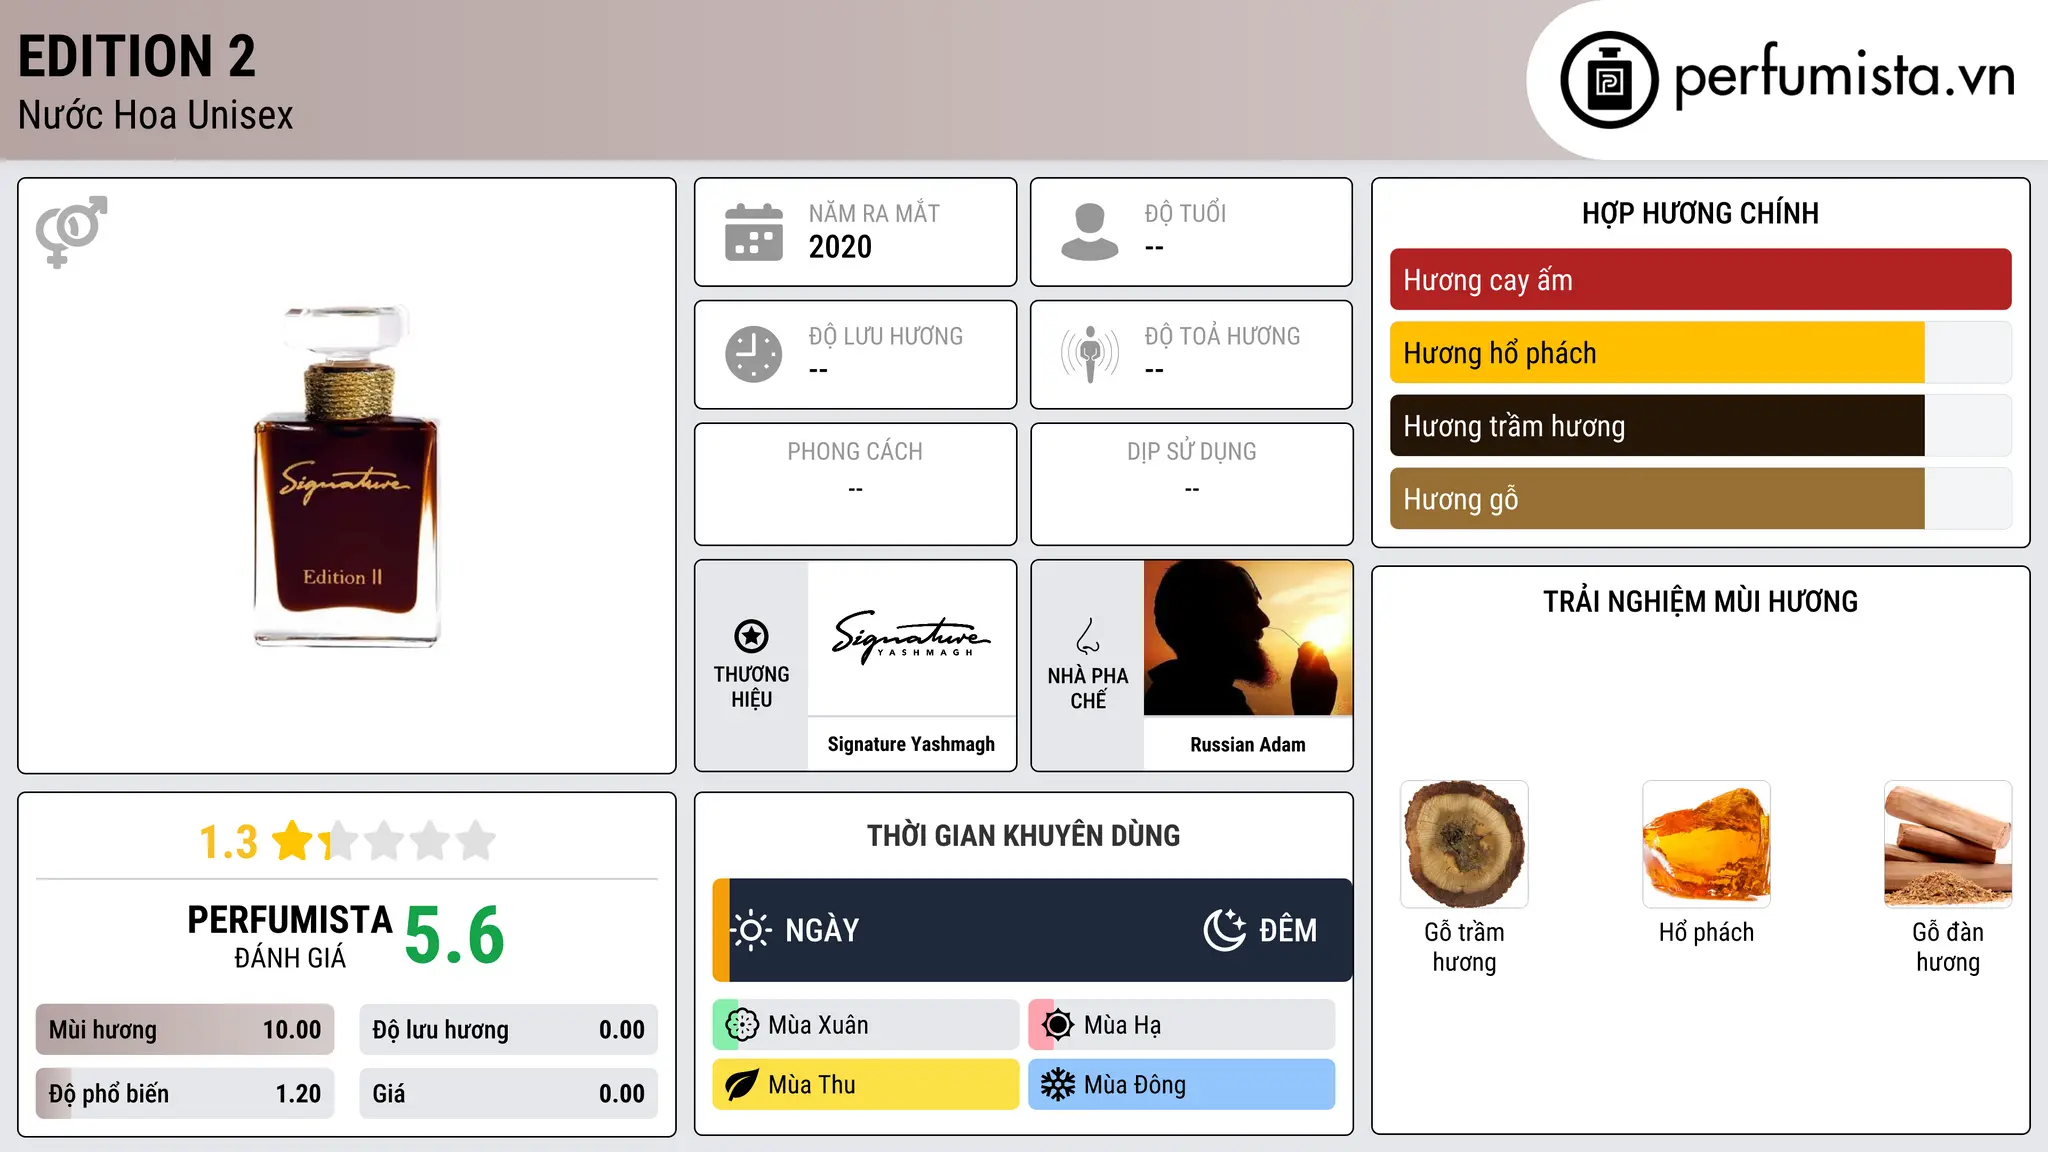Click the calendar icon beside Năm ra mắt

coord(754,232)
